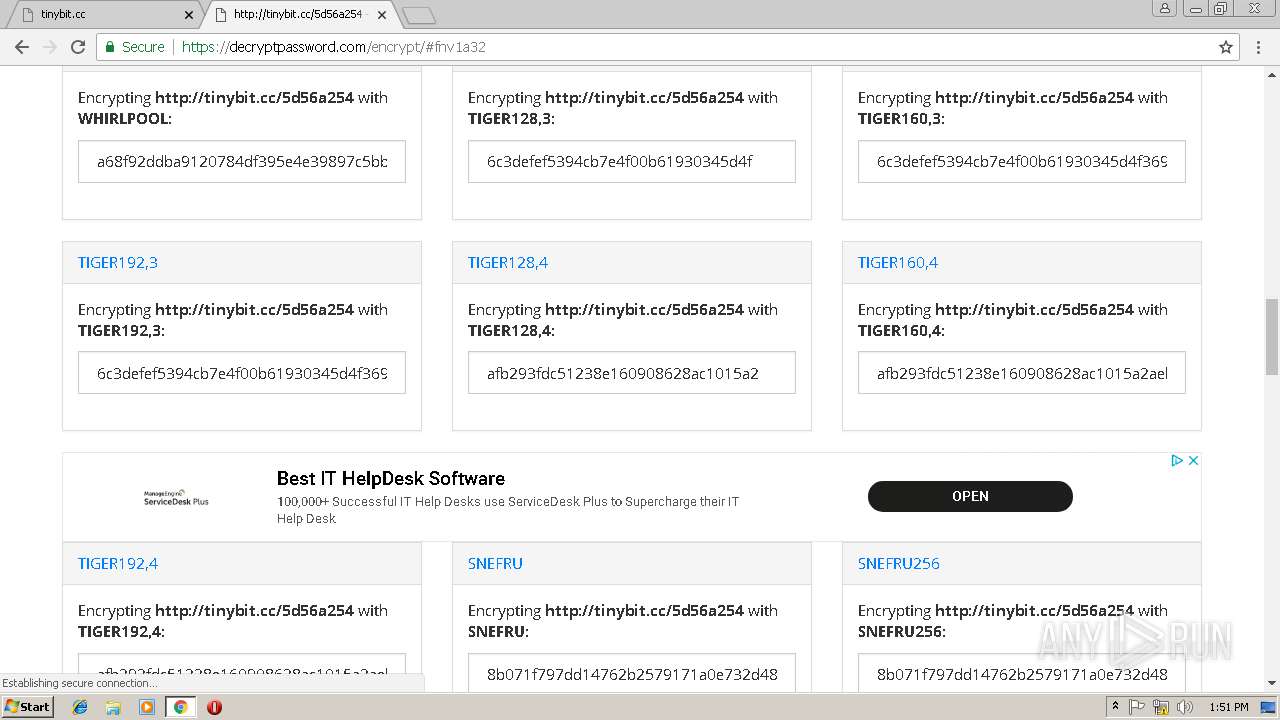Close the tinybit.cc tab

(189, 15)
